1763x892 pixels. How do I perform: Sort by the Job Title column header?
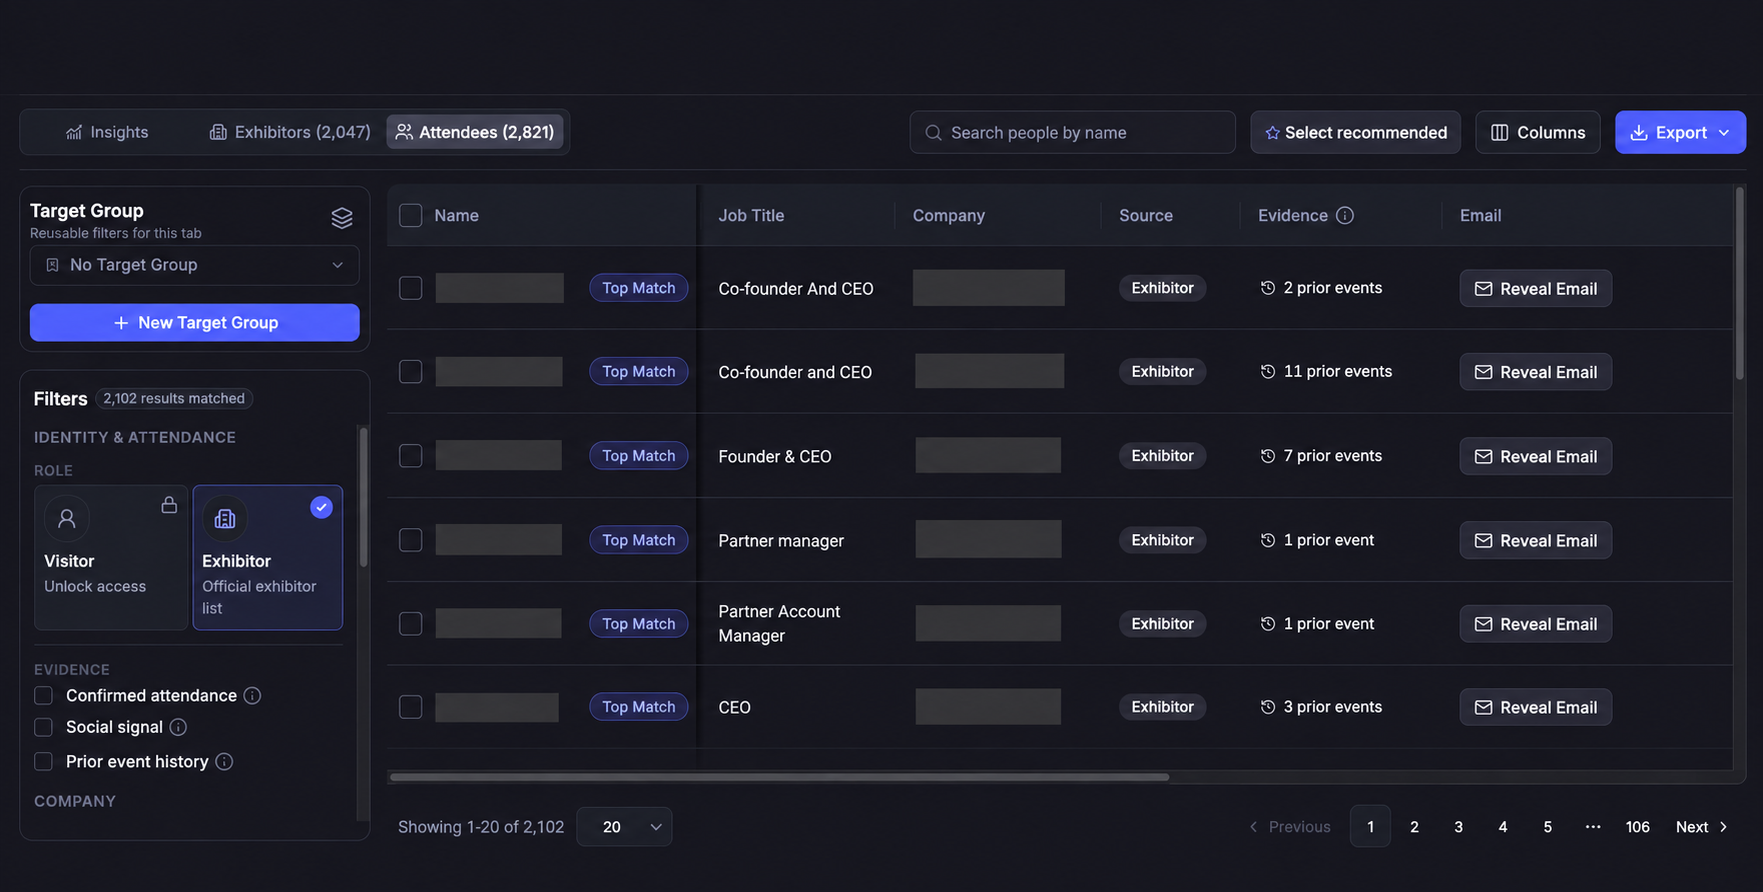[751, 216]
